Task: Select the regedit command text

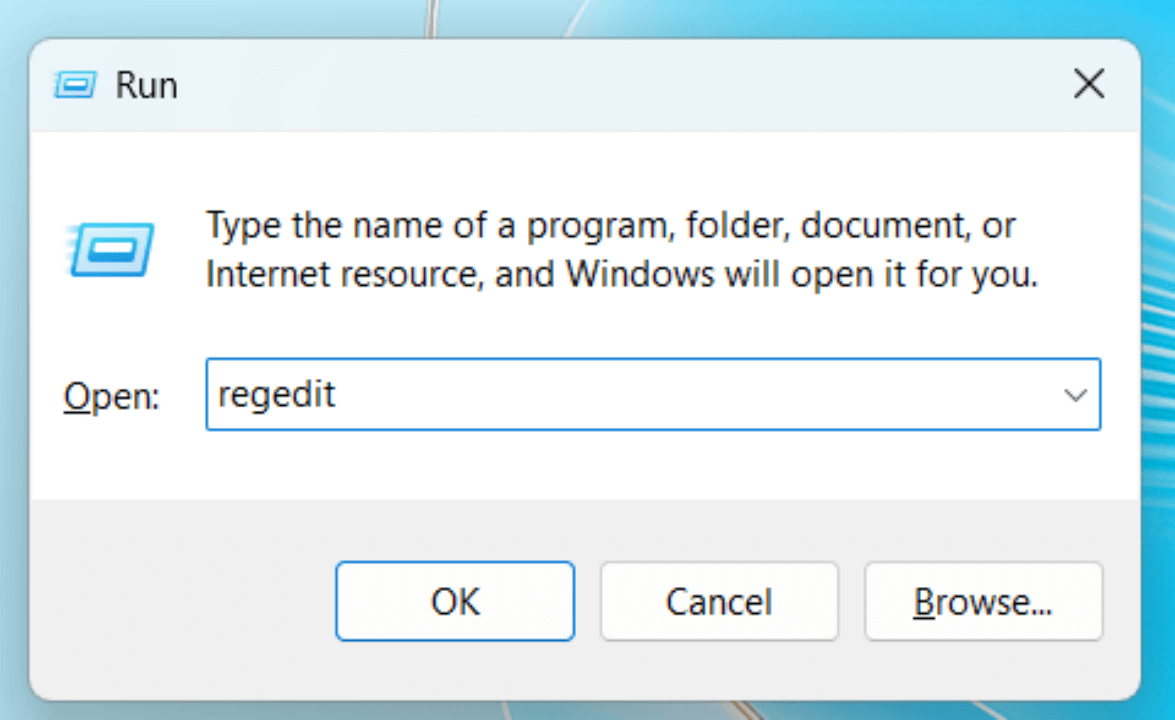Action: point(277,394)
